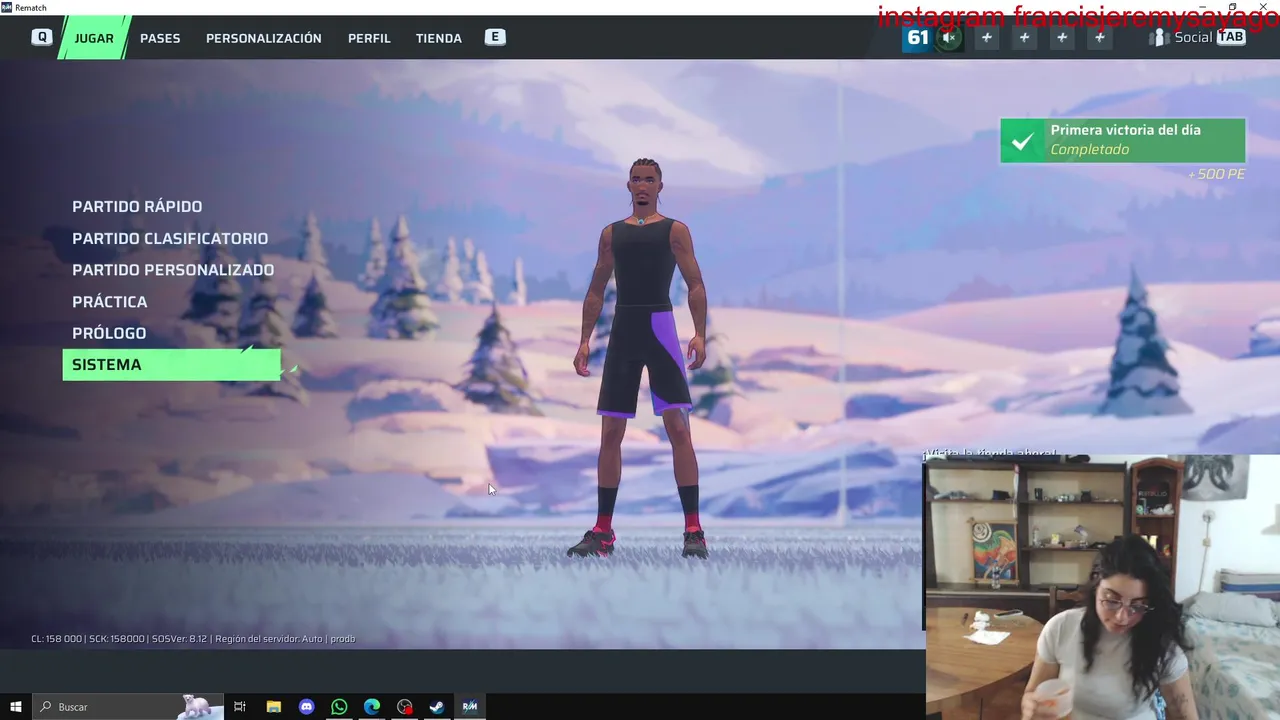Open Microsoft Edge from the taskbar

pyautogui.click(x=372, y=707)
